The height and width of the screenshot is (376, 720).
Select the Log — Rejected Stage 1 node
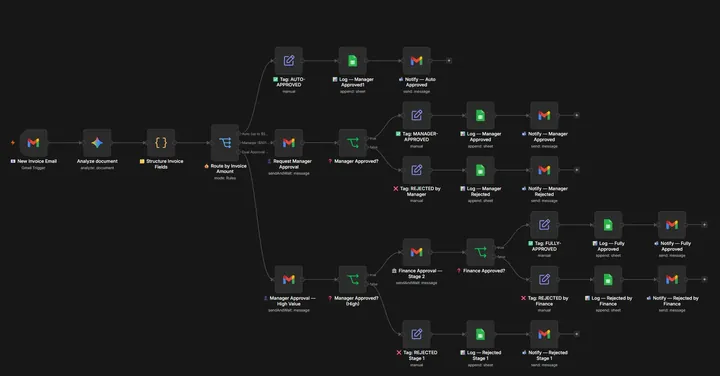tap(480, 334)
